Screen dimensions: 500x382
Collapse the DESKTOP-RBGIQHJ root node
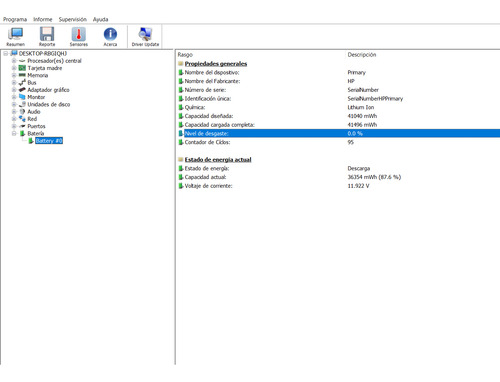(6, 53)
